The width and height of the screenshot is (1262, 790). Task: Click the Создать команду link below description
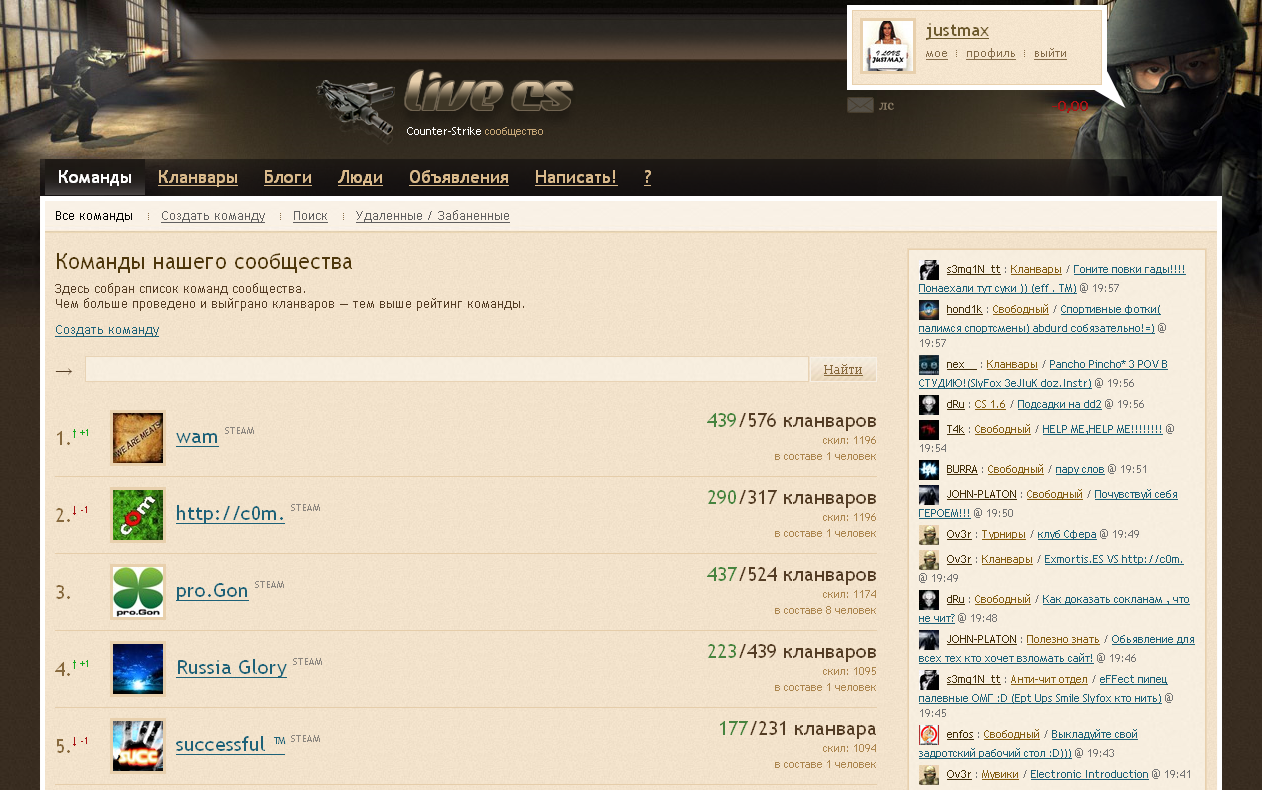tap(107, 330)
